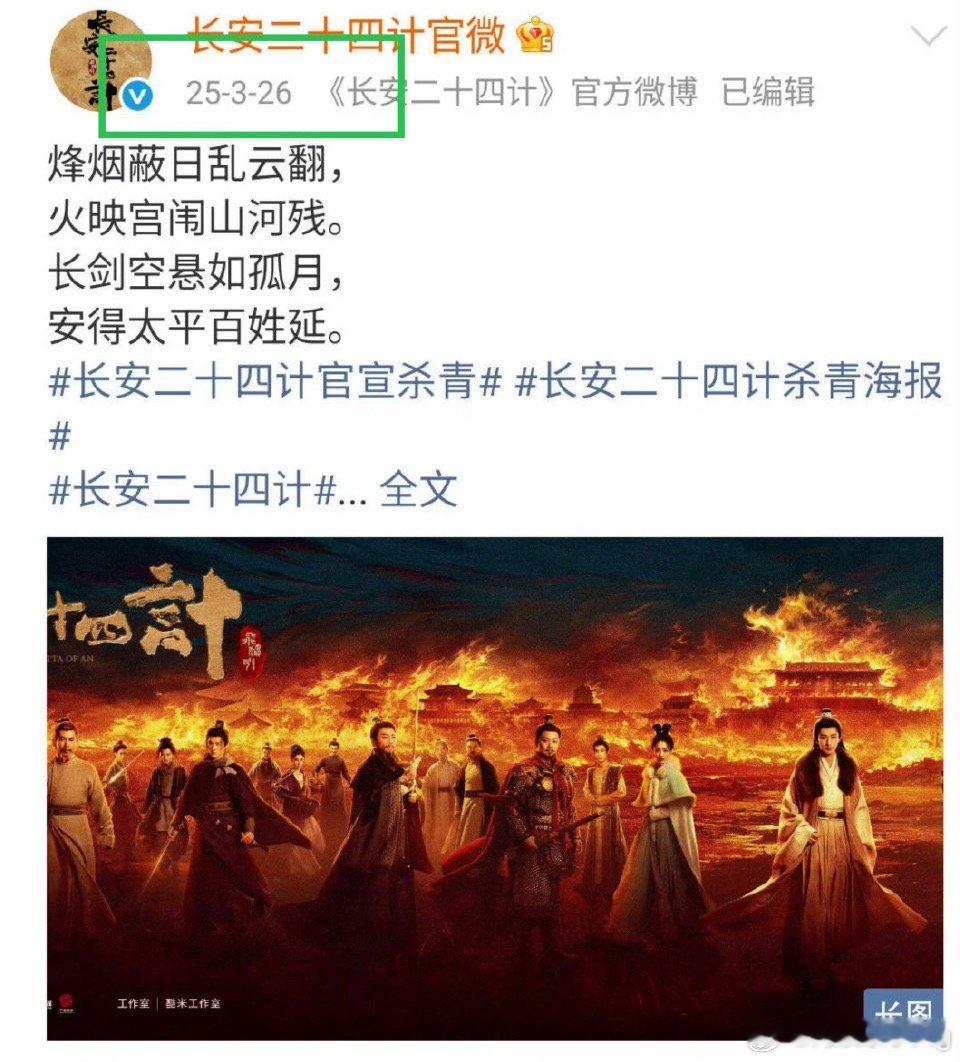Viewport: 960px width, 1062px height.
Task: Tap the poem line 安得太平百姓延
Action: pyautogui.click(x=195, y=327)
